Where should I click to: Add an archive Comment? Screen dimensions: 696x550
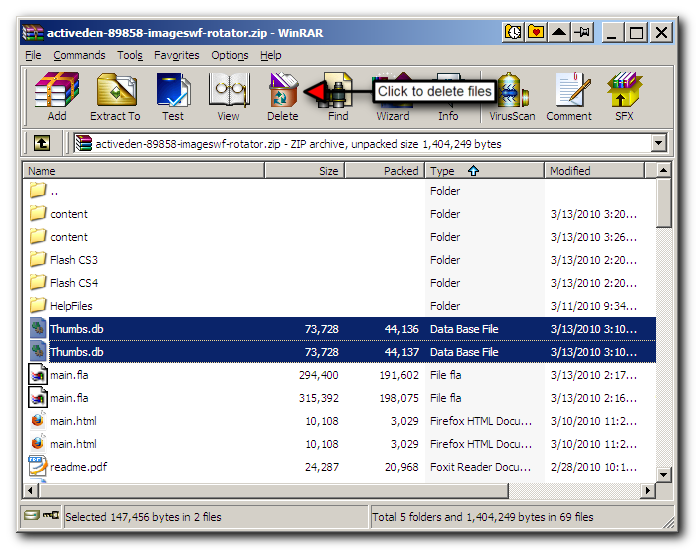pyautogui.click(x=569, y=97)
